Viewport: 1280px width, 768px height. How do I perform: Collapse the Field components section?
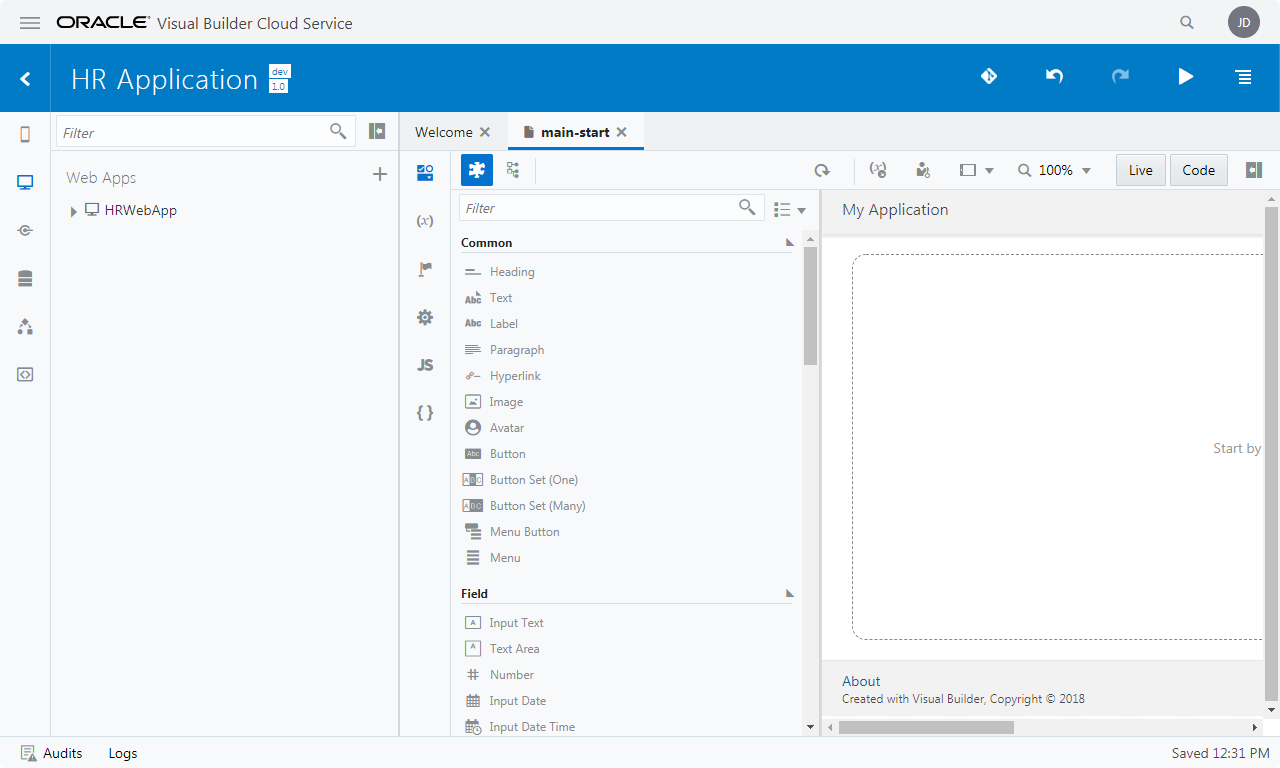[789, 594]
